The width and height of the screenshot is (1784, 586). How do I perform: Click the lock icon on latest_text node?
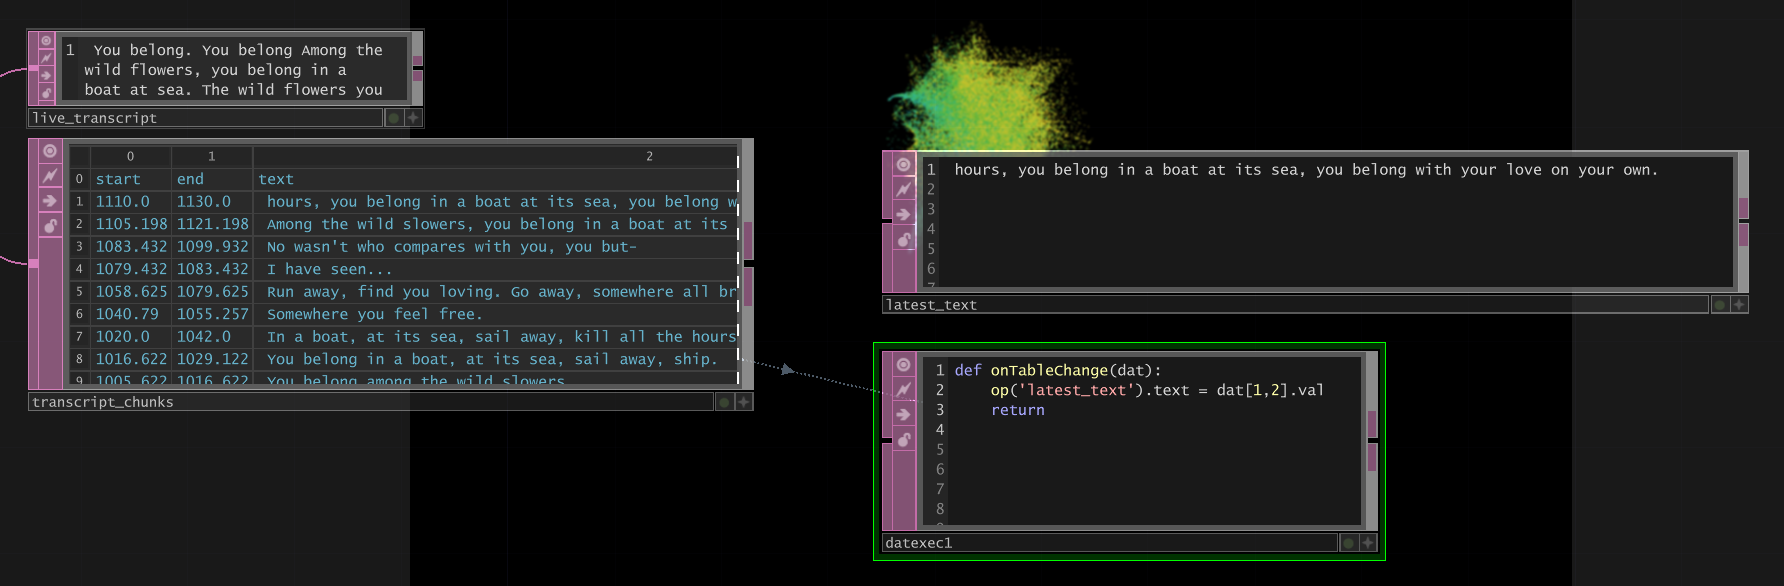click(x=904, y=239)
